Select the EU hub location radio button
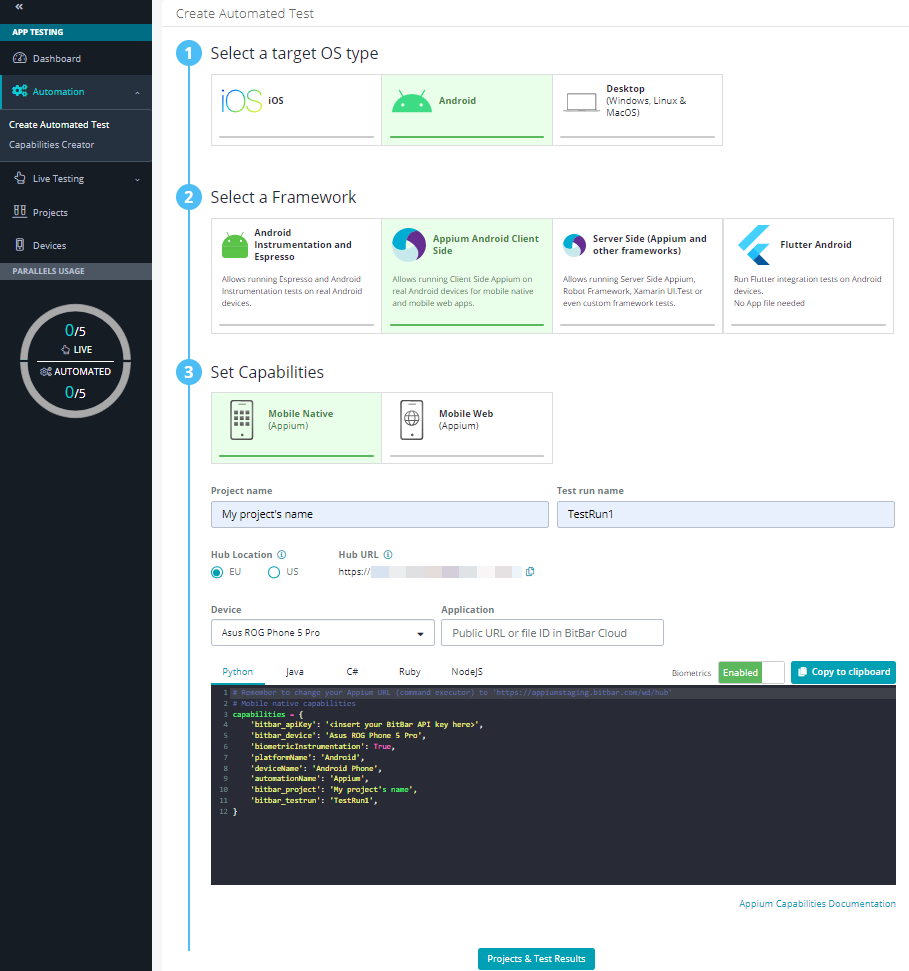 [216, 572]
